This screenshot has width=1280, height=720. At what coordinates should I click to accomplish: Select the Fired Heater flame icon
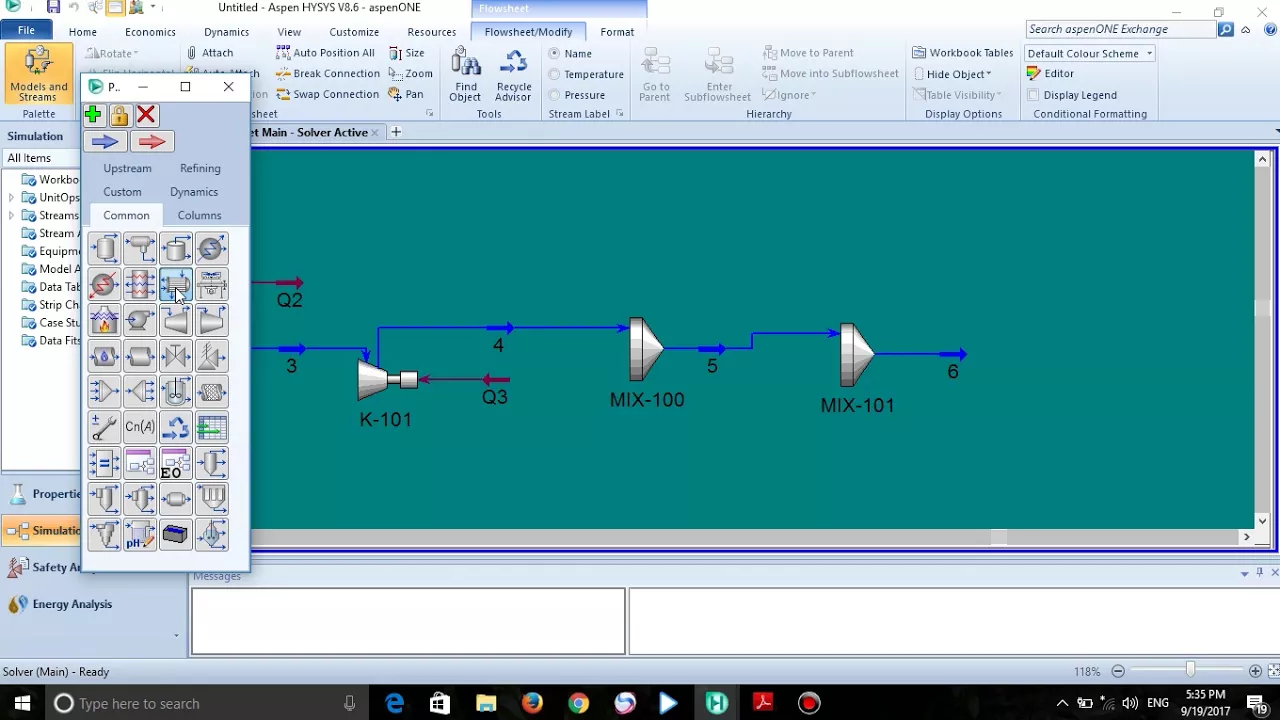tap(104, 321)
